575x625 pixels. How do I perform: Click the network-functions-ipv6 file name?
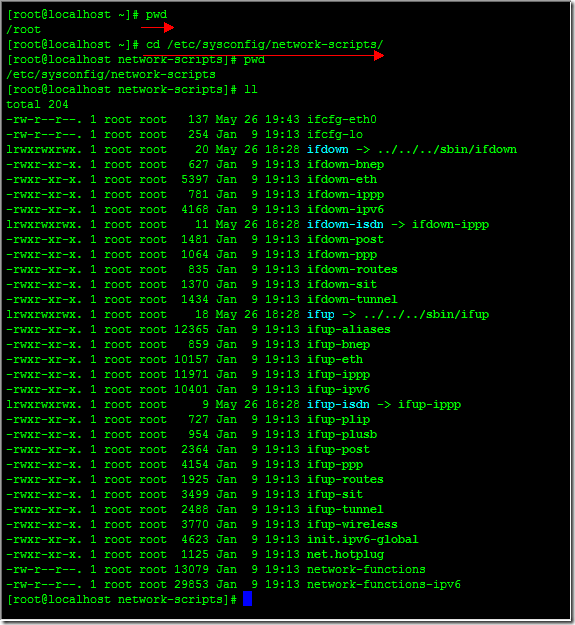click(x=384, y=585)
